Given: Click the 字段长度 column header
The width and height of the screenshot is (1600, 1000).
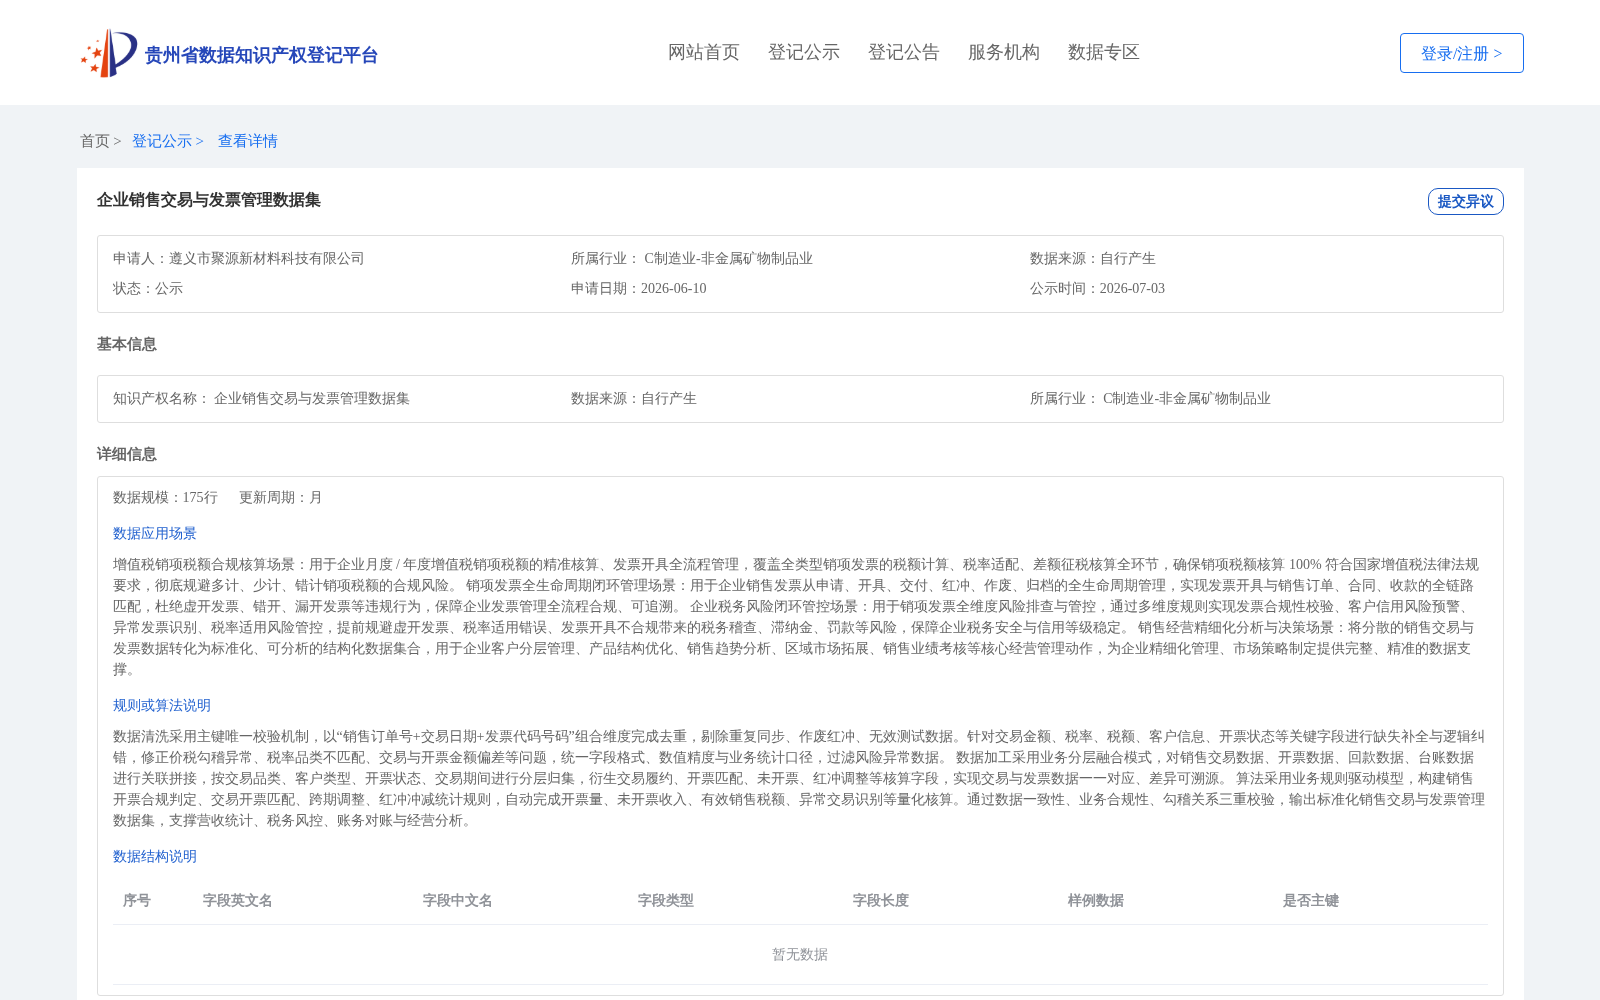Looking at the screenshot, I should 881,901.
